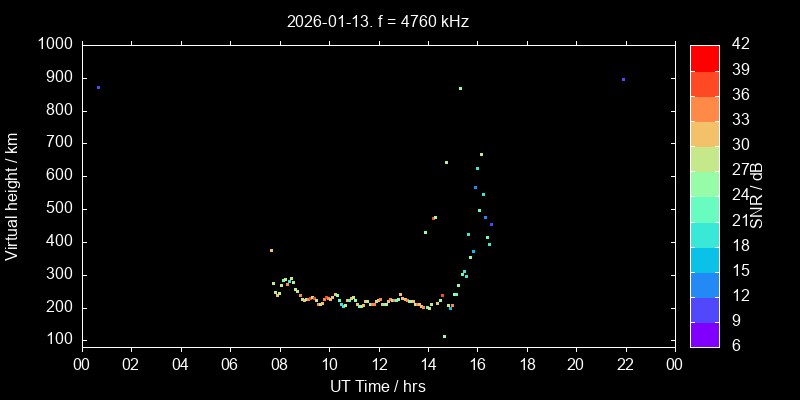This screenshot has width=800, height=400.
Task: Select the '18' tick on the time axis
Action: click(526, 364)
